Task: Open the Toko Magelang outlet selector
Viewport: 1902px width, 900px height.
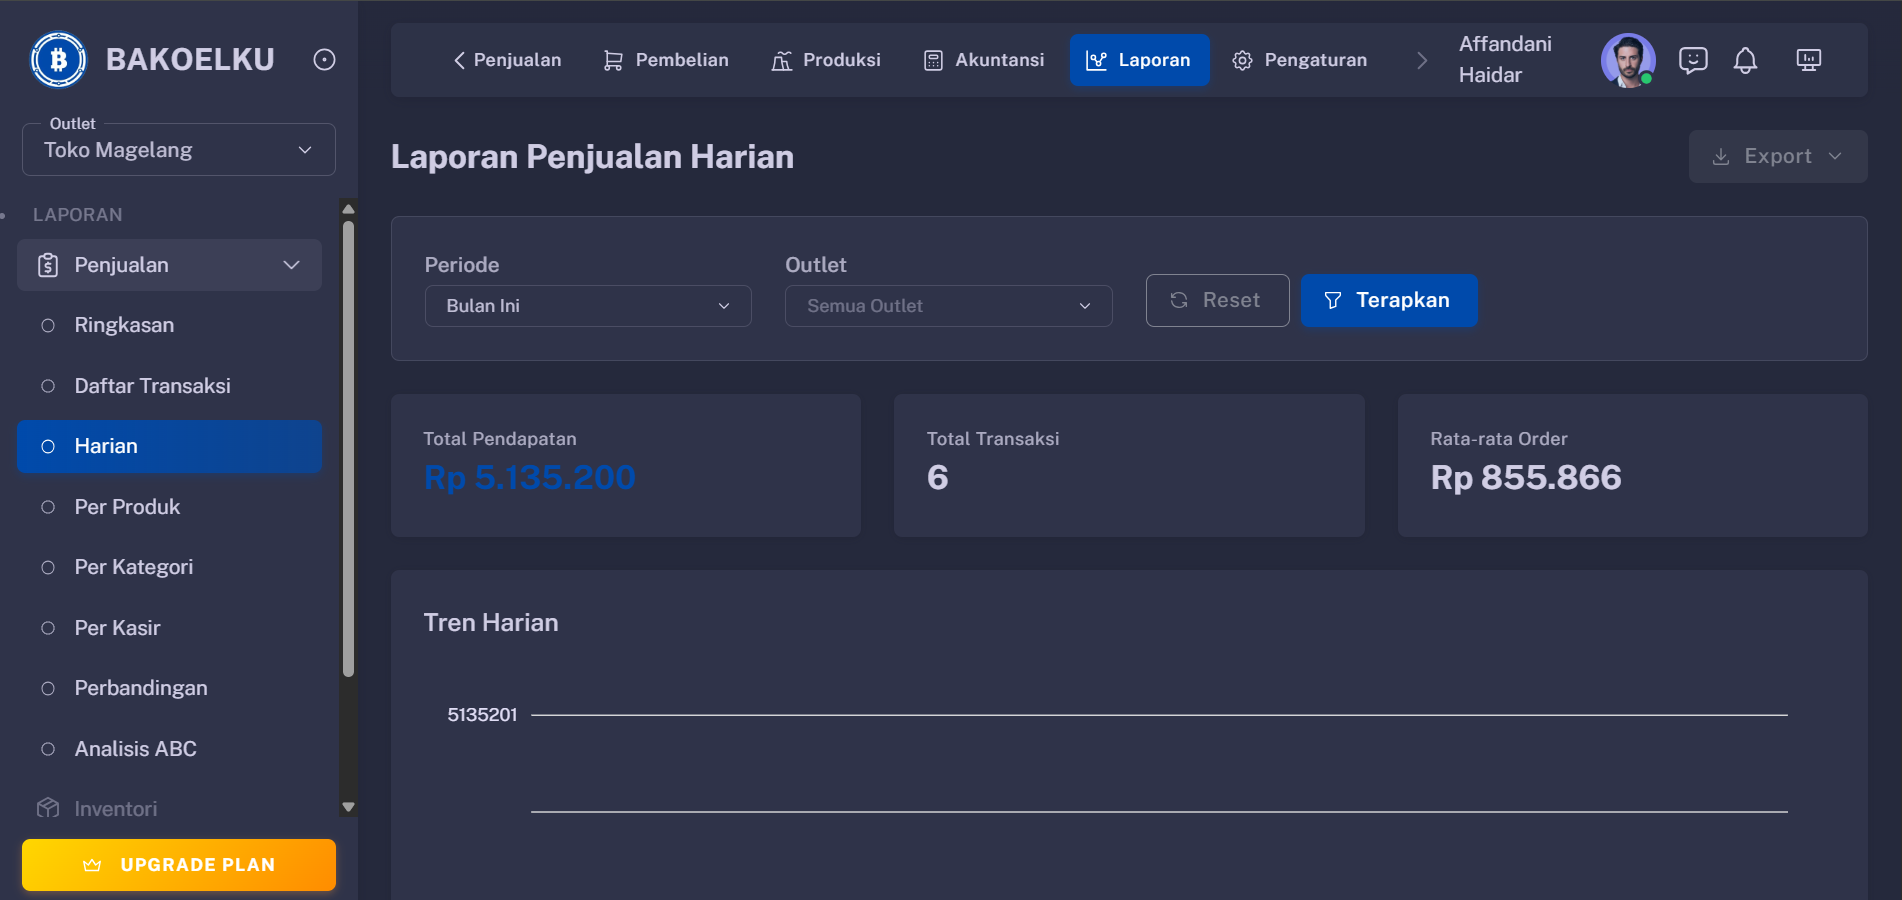Action: tap(178, 149)
